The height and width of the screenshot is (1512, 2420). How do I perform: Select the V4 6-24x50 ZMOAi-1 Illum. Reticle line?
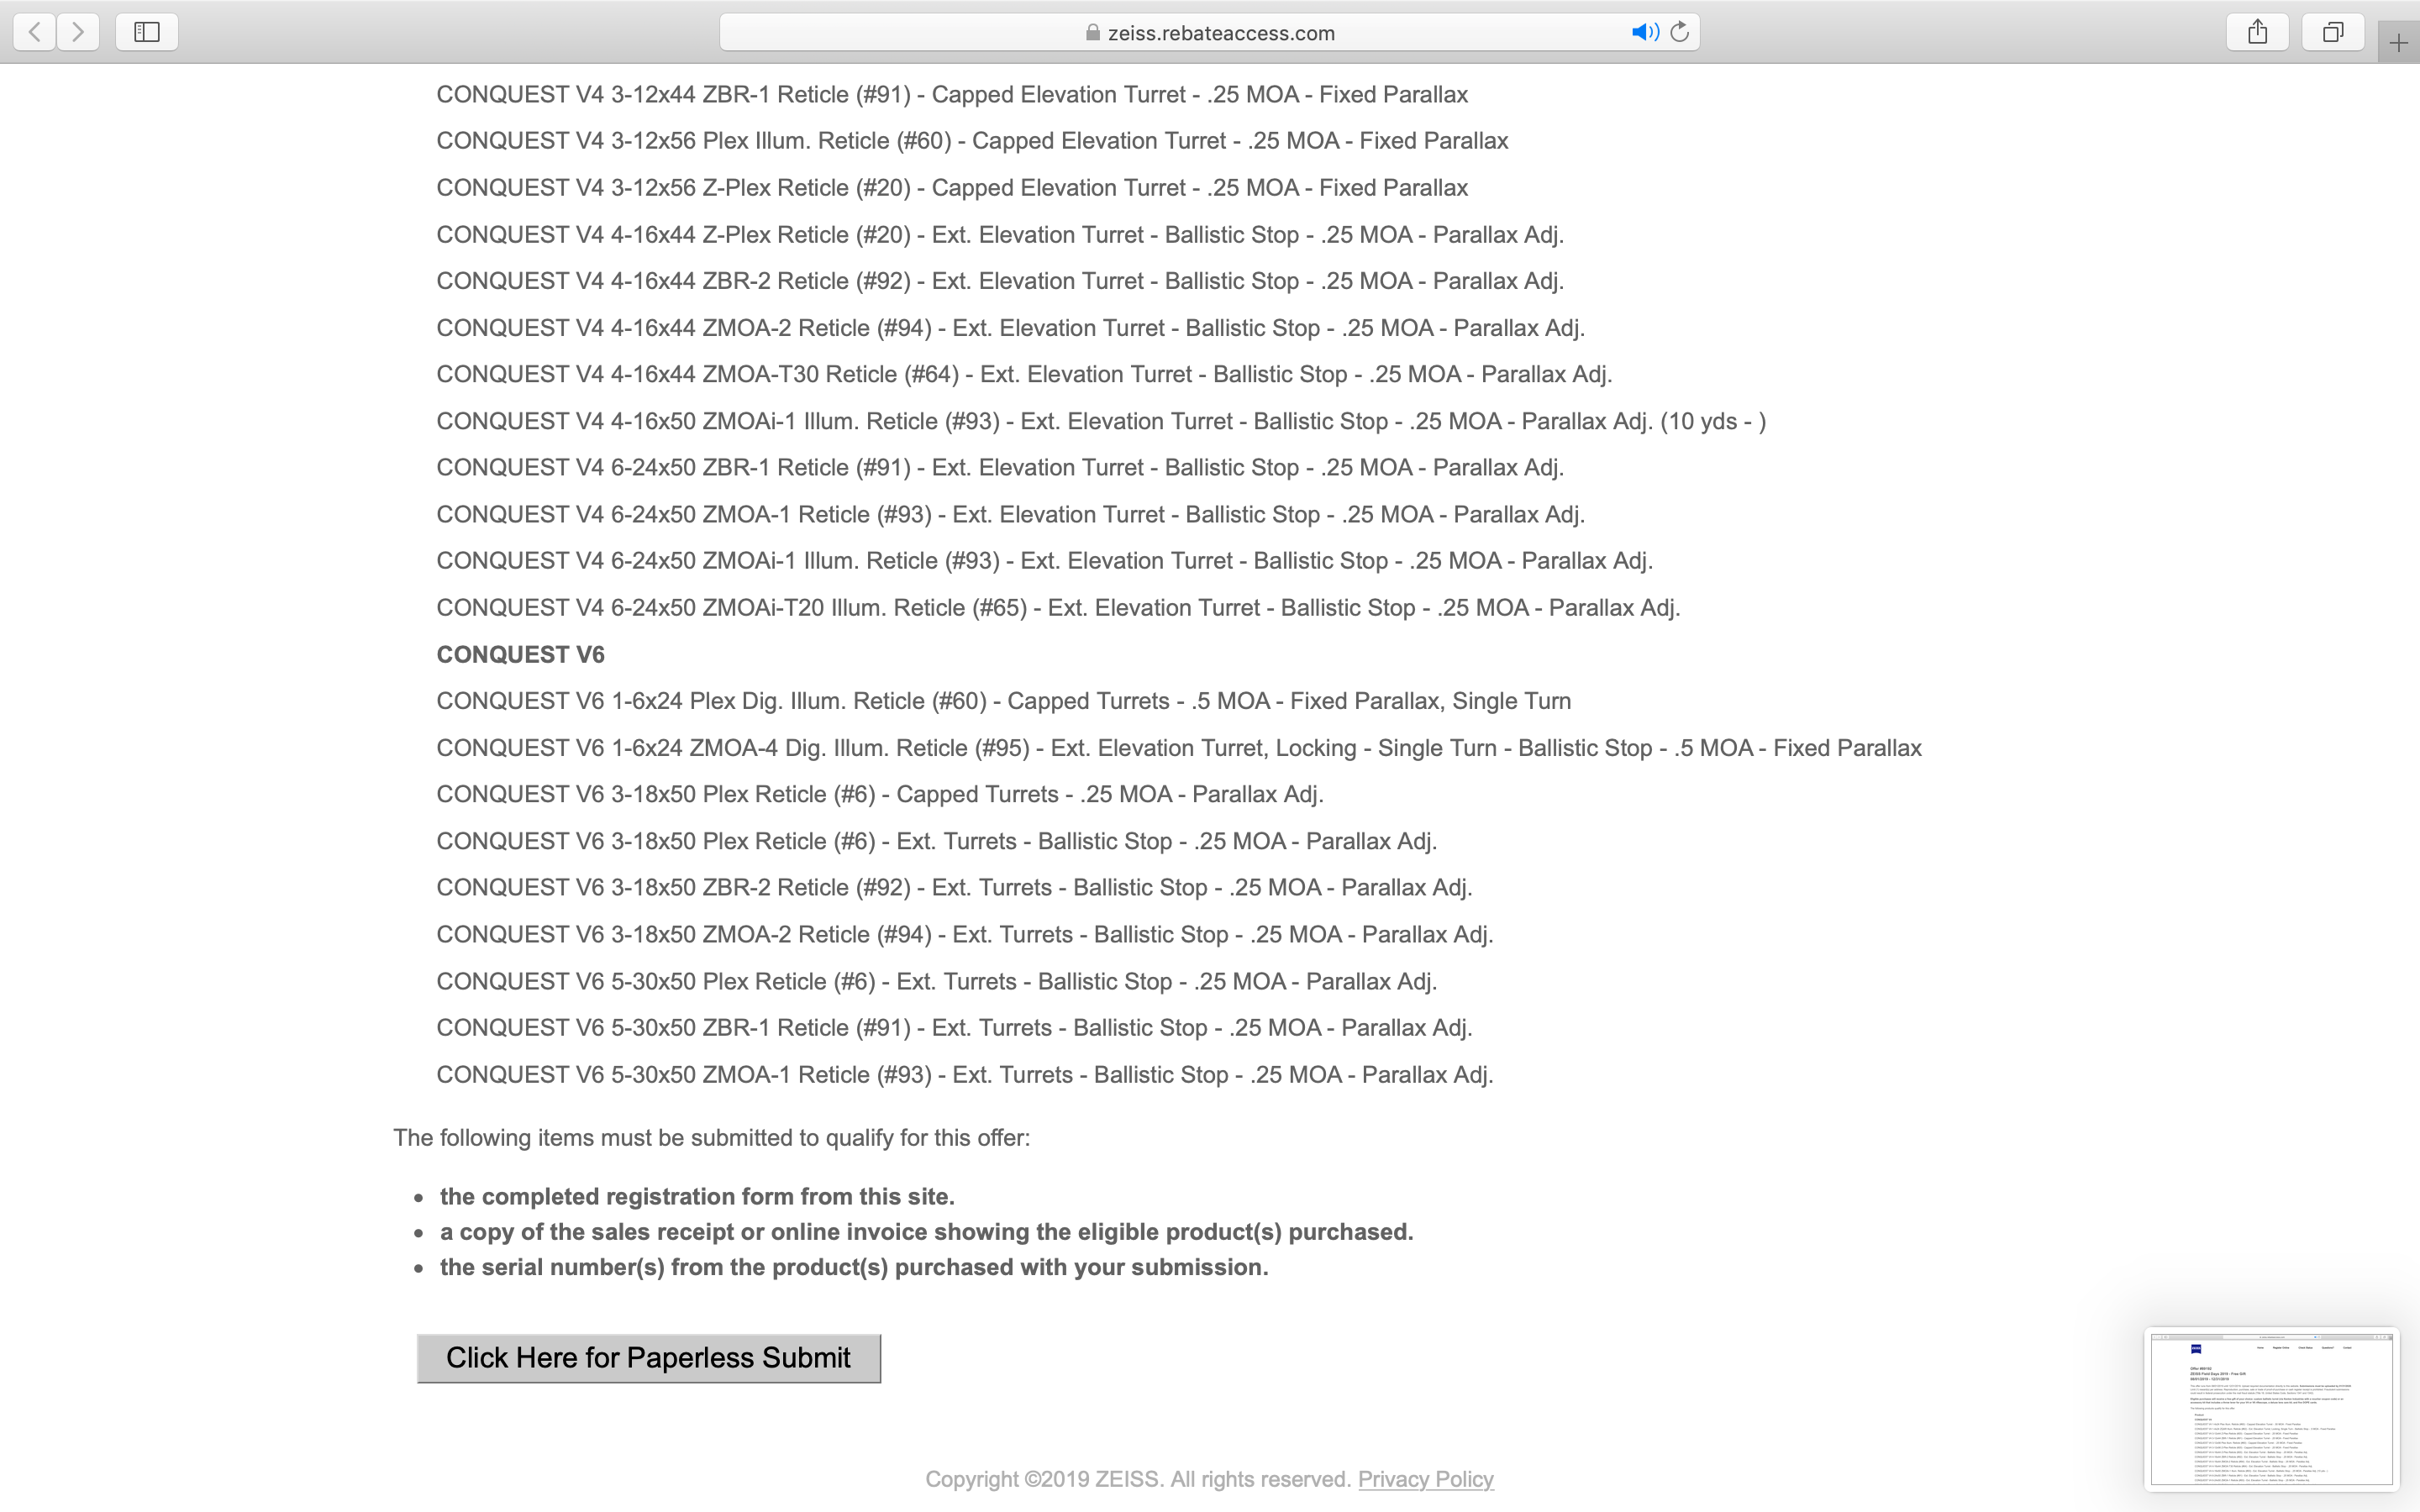1045,561
